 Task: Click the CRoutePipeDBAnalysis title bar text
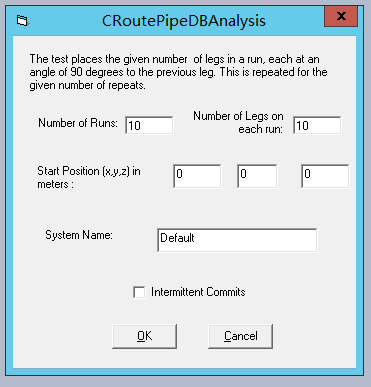184,21
